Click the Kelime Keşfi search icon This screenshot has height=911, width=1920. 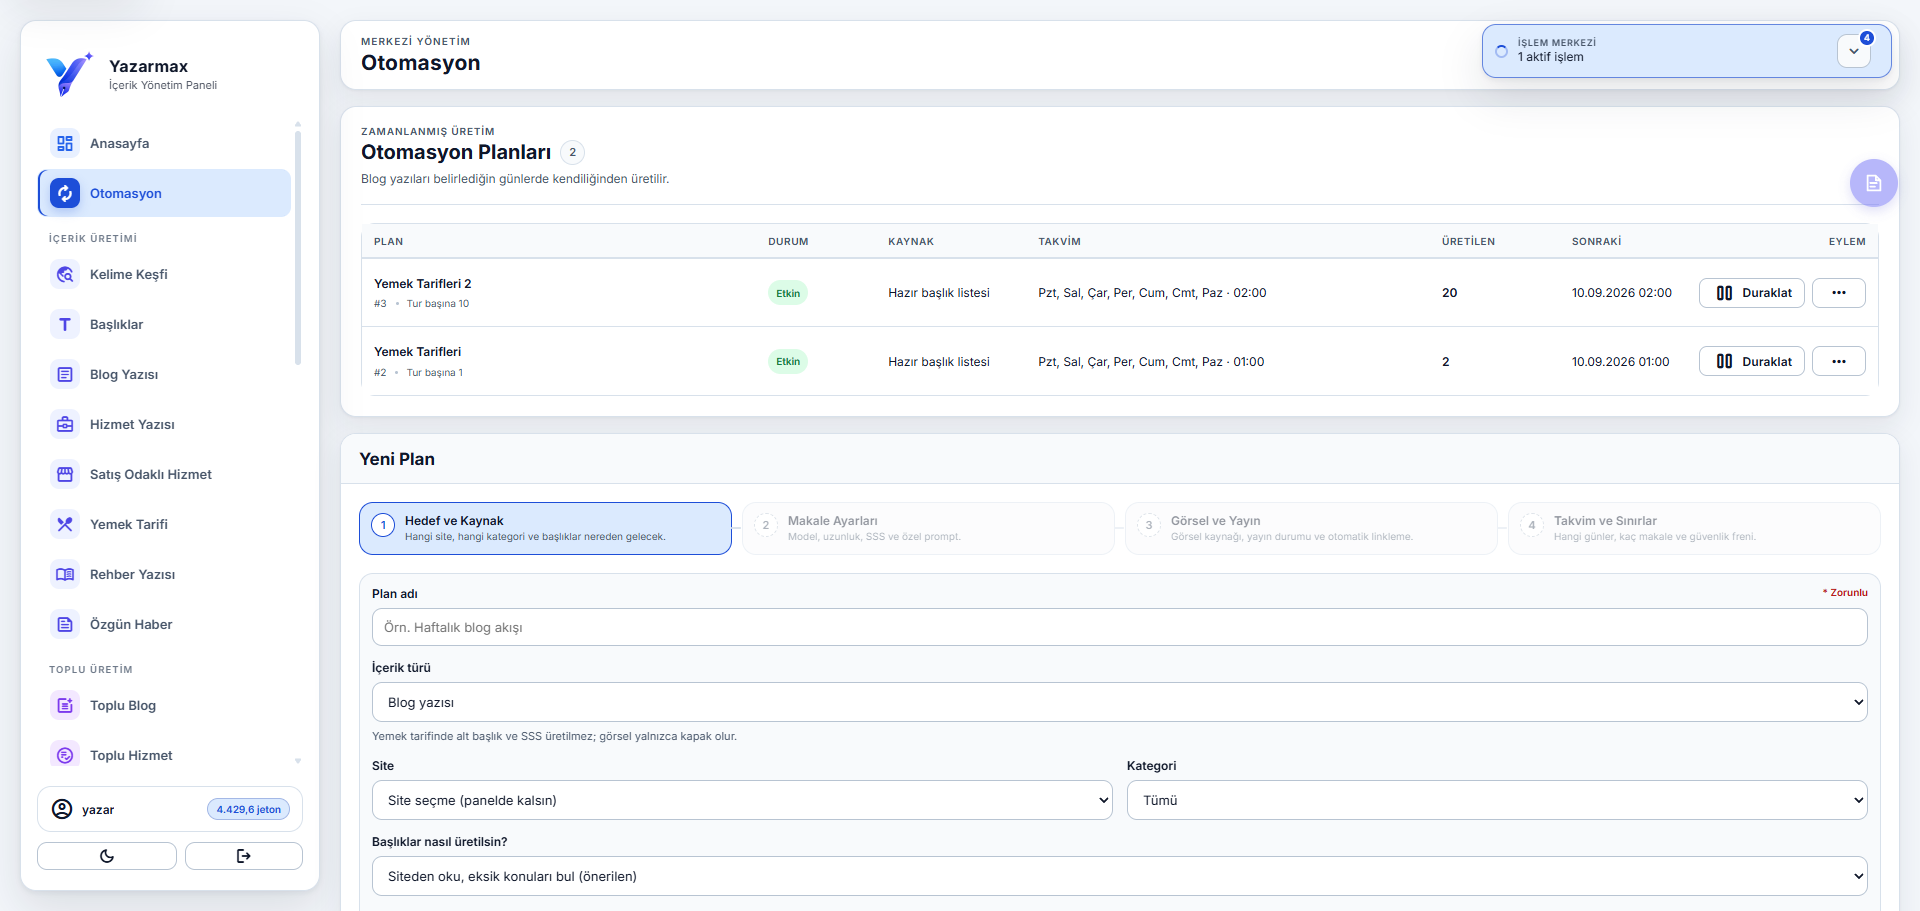pyautogui.click(x=65, y=274)
